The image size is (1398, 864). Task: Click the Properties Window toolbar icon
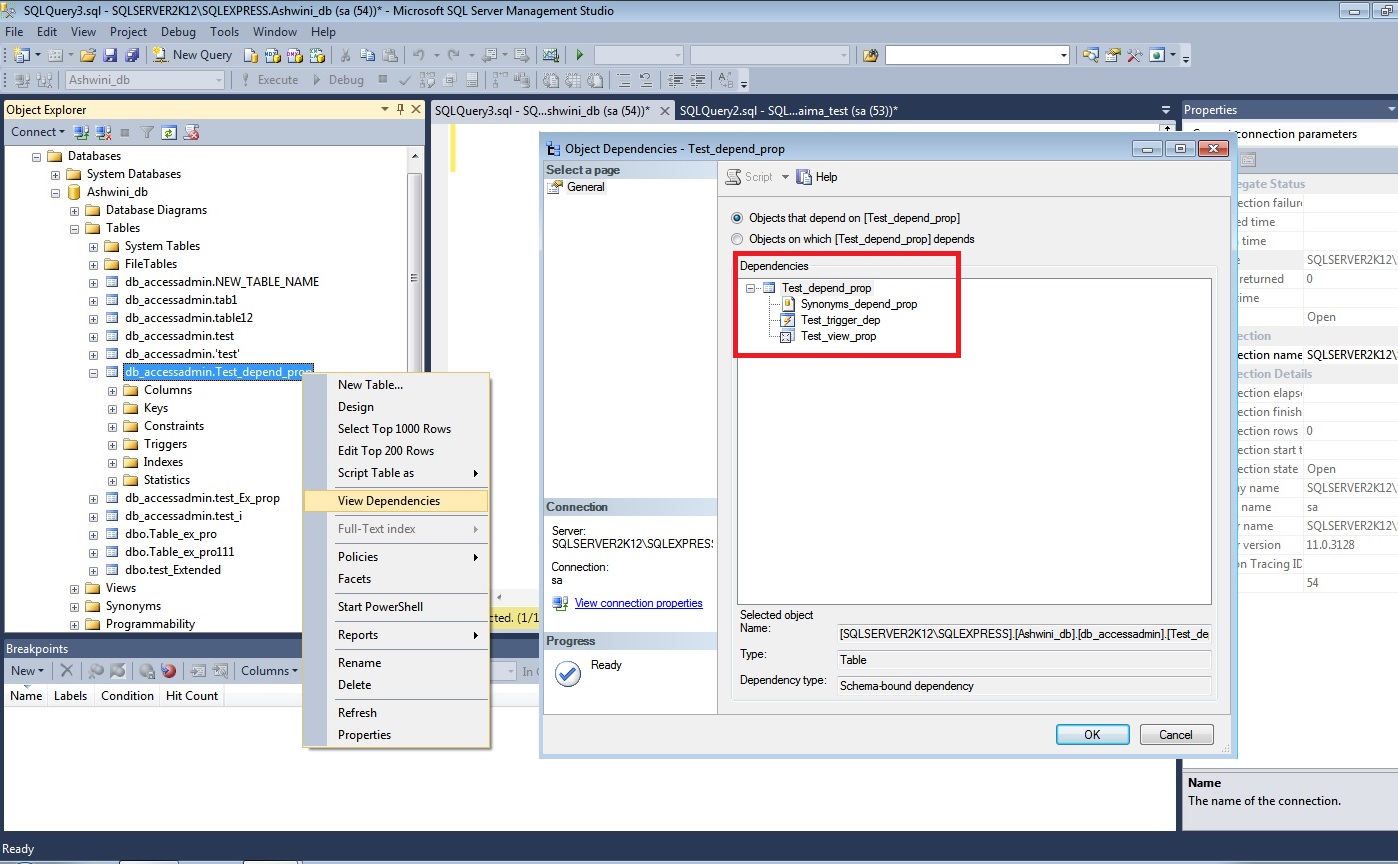pyautogui.click(x=1112, y=55)
